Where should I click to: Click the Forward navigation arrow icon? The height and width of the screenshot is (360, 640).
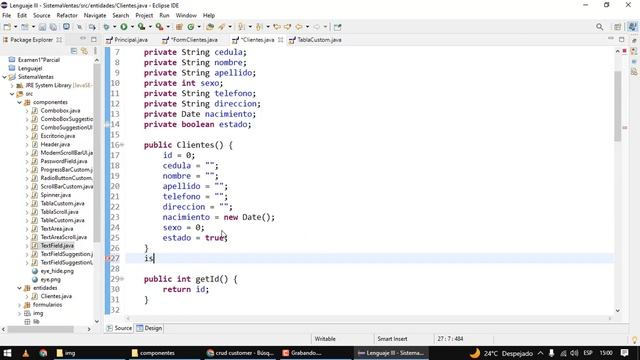(x=317, y=27)
